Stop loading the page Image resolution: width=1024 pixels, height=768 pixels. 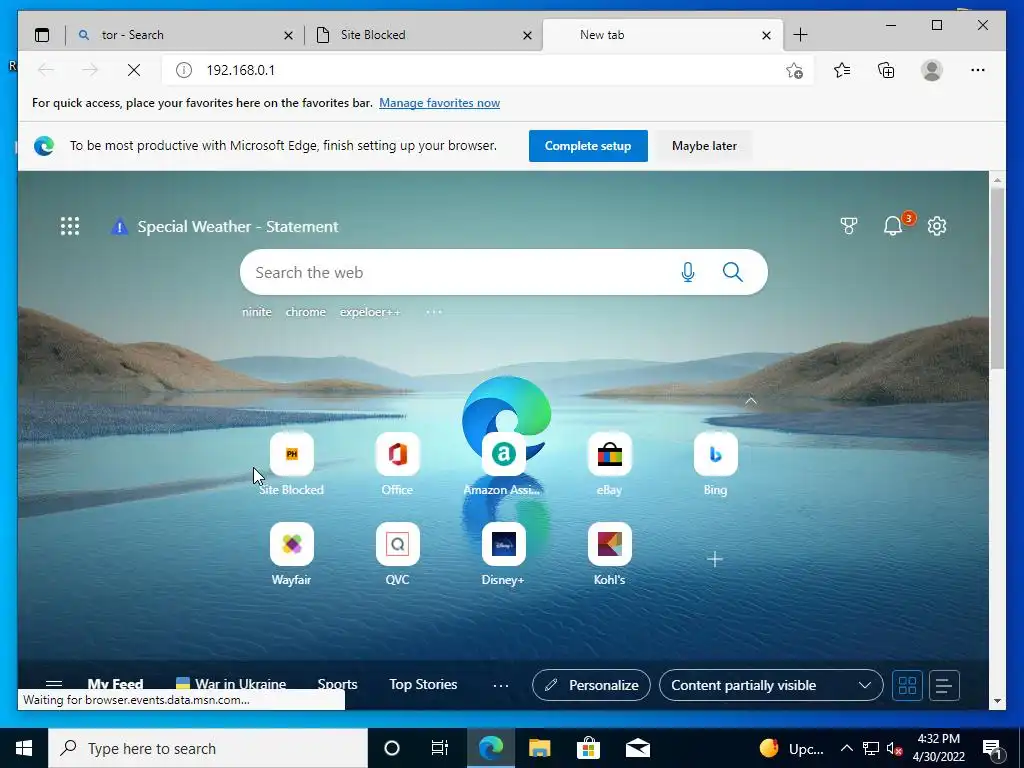(134, 70)
